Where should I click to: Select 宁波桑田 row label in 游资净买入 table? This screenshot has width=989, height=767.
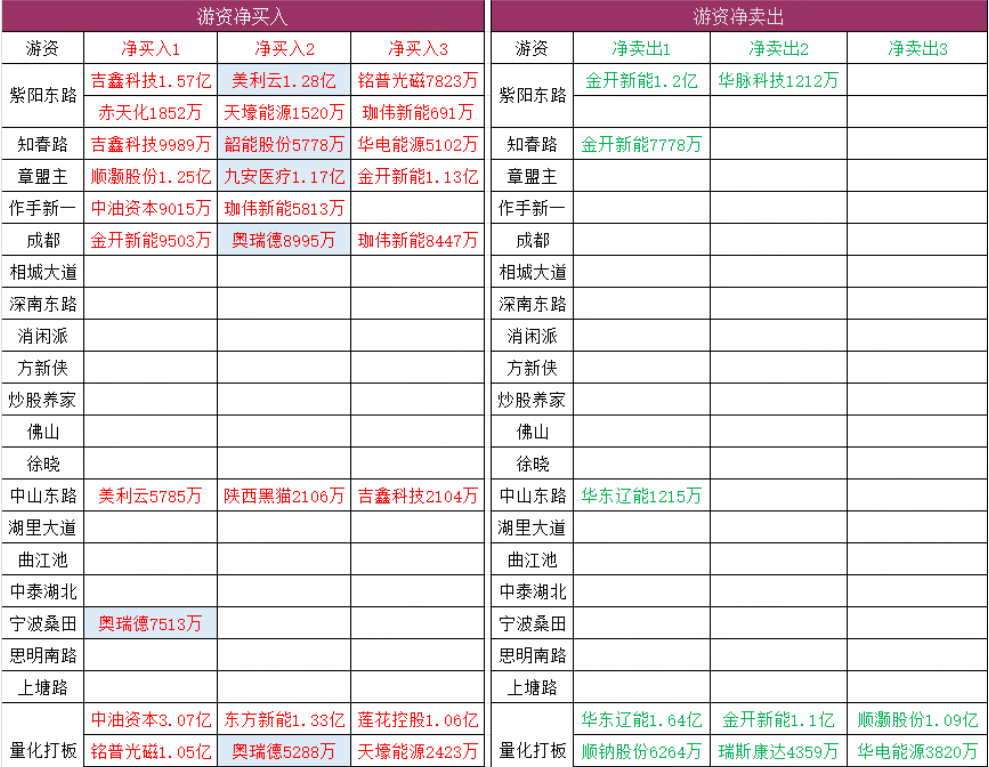tap(43, 624)
